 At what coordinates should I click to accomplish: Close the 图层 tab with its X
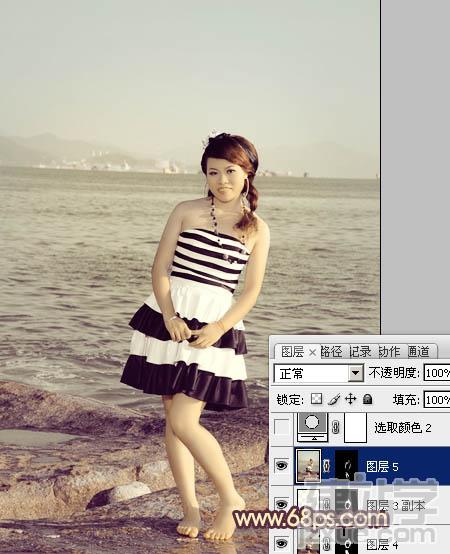(x=312, y=352)
